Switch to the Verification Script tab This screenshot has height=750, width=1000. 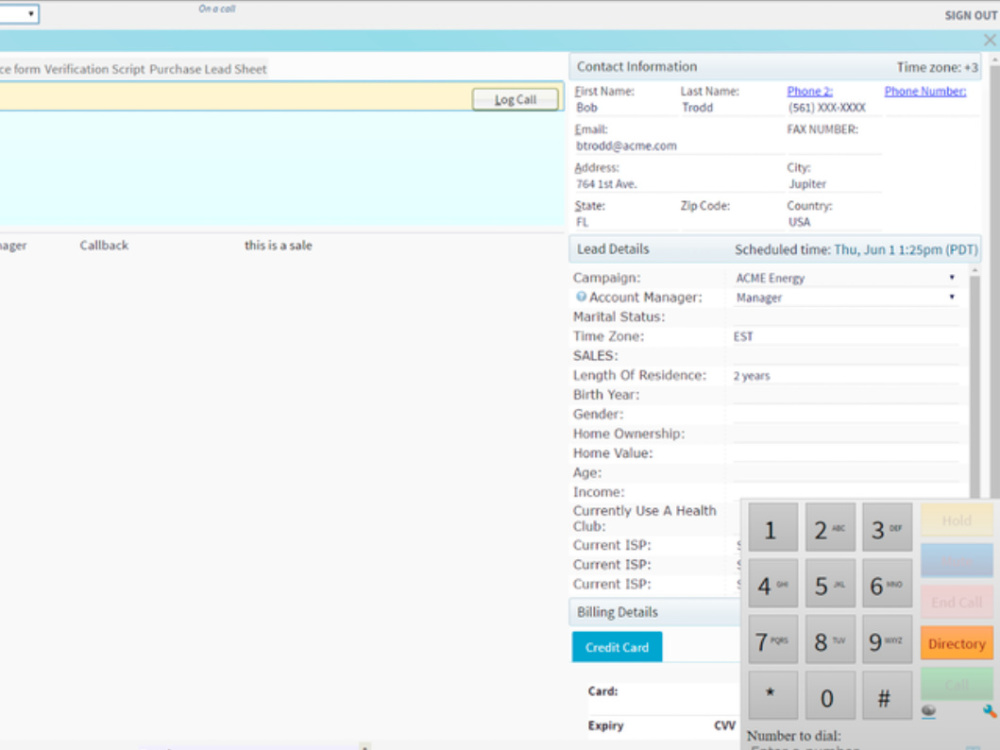(94, 69)
